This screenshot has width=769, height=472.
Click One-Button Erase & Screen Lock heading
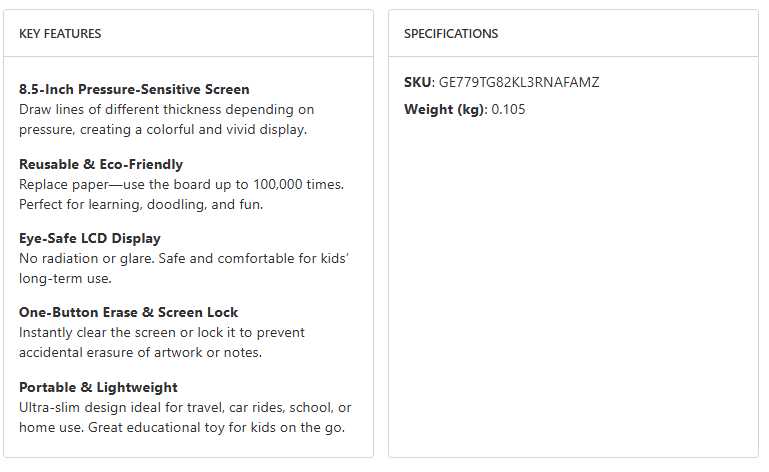point(129,312)
